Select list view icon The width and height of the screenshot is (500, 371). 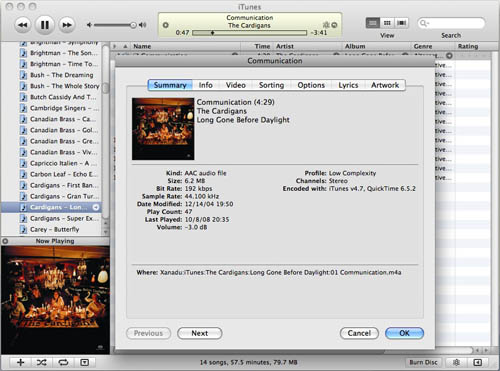pyautogui.click(x=373, y=23)
